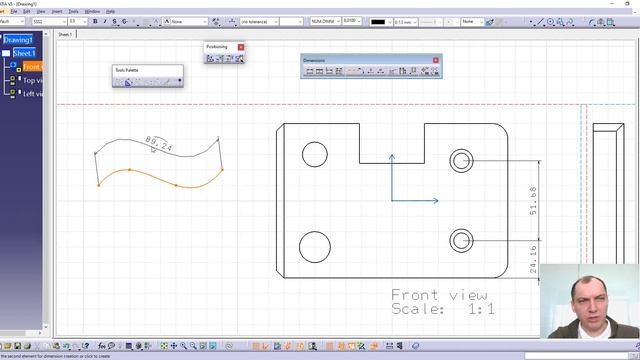Screen dimensions: 640x360
Task: Select the Line geometry tool
Action: tap(540, 22)
